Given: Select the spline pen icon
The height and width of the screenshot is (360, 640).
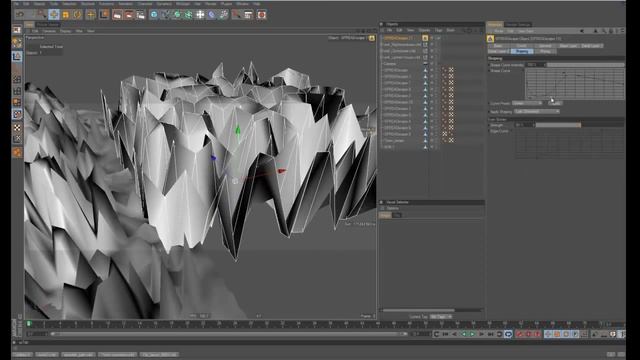Looking at the screenshot, I should [x=165, y=15].
